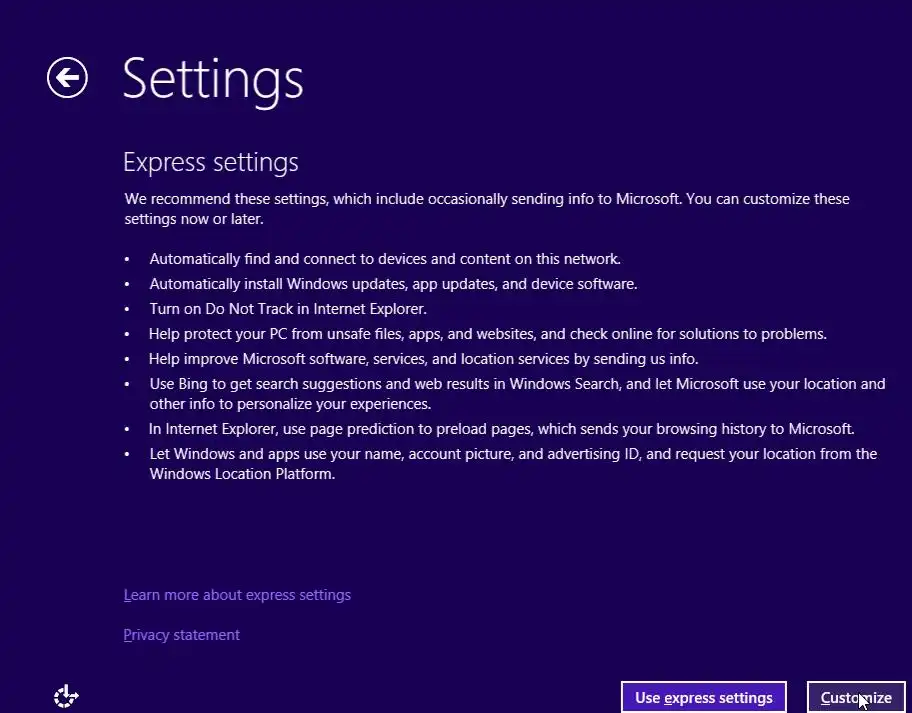Click the 'settings now or later' text line
The width and height of the screenshot is (912, 713).
click(x=193, y=218)
